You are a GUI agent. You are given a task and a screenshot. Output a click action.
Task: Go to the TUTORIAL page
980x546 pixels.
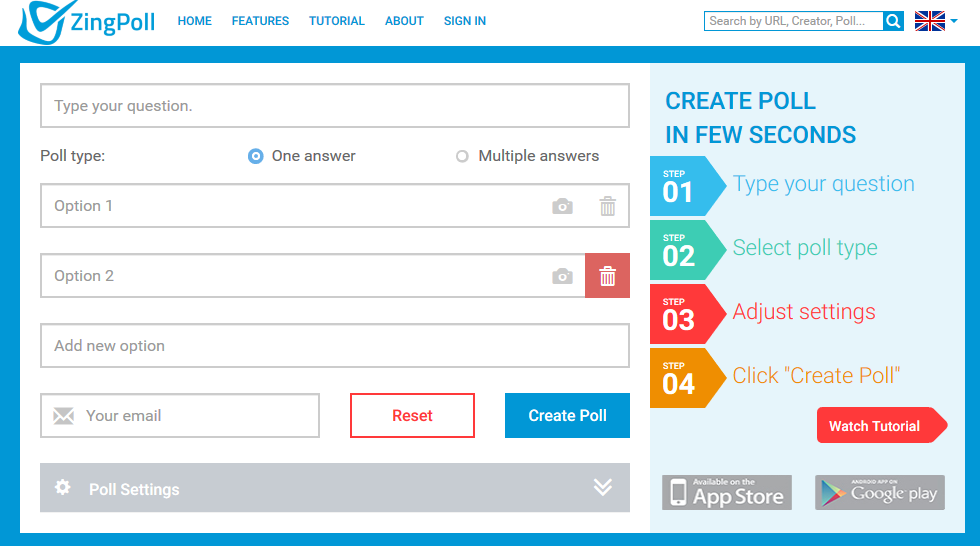click(x=337, y=21)
